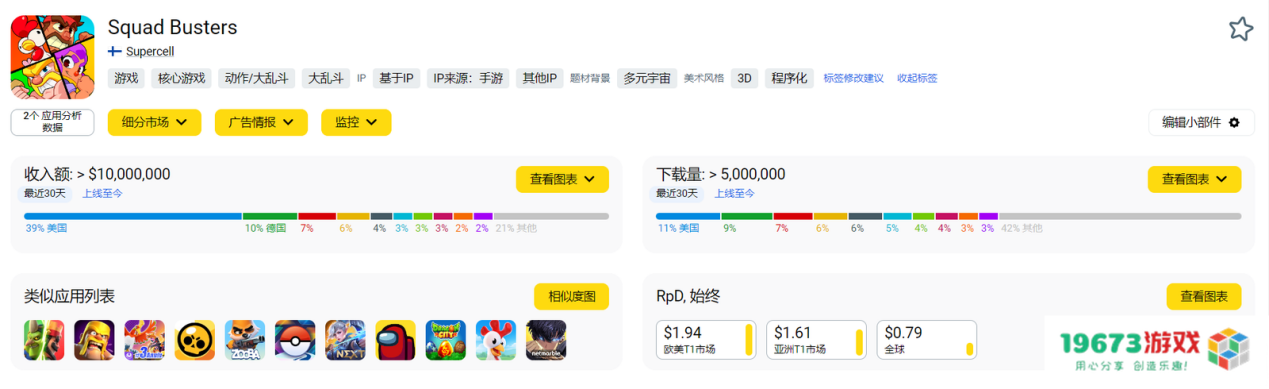1269x389 pixels.
Task: Click the green 10% 德国 revenue bar segment
Action: coord(270,216)
